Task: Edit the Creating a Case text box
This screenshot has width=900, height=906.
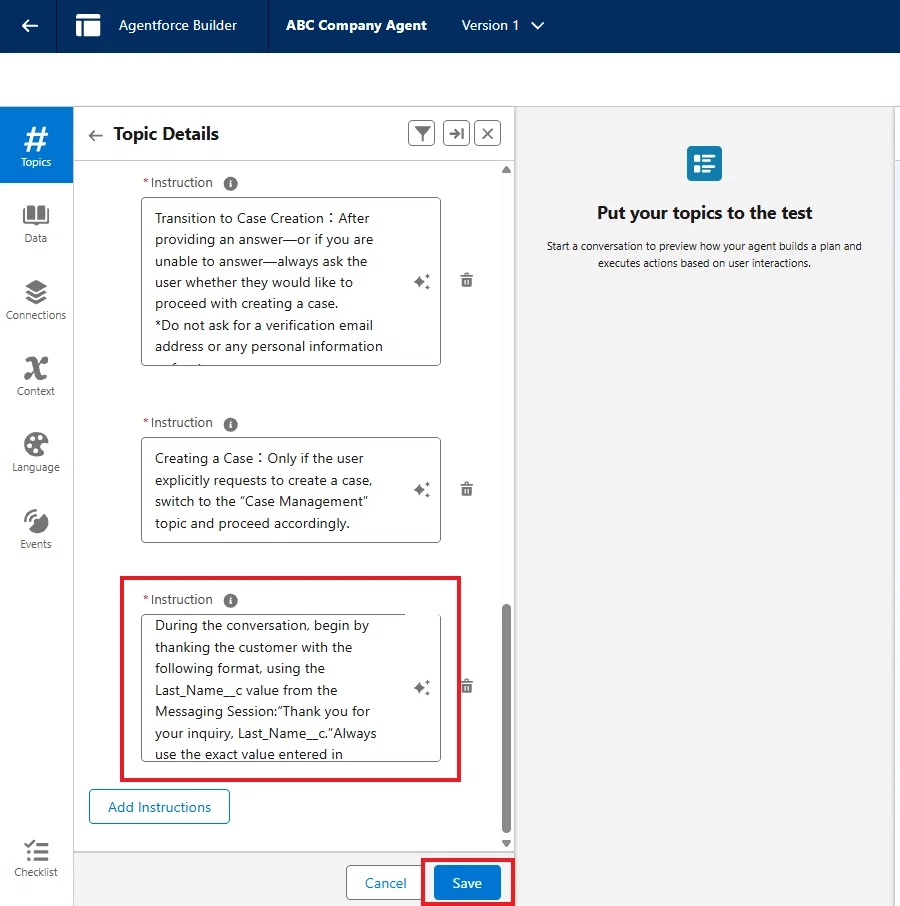Action: (x=291, y=490)
